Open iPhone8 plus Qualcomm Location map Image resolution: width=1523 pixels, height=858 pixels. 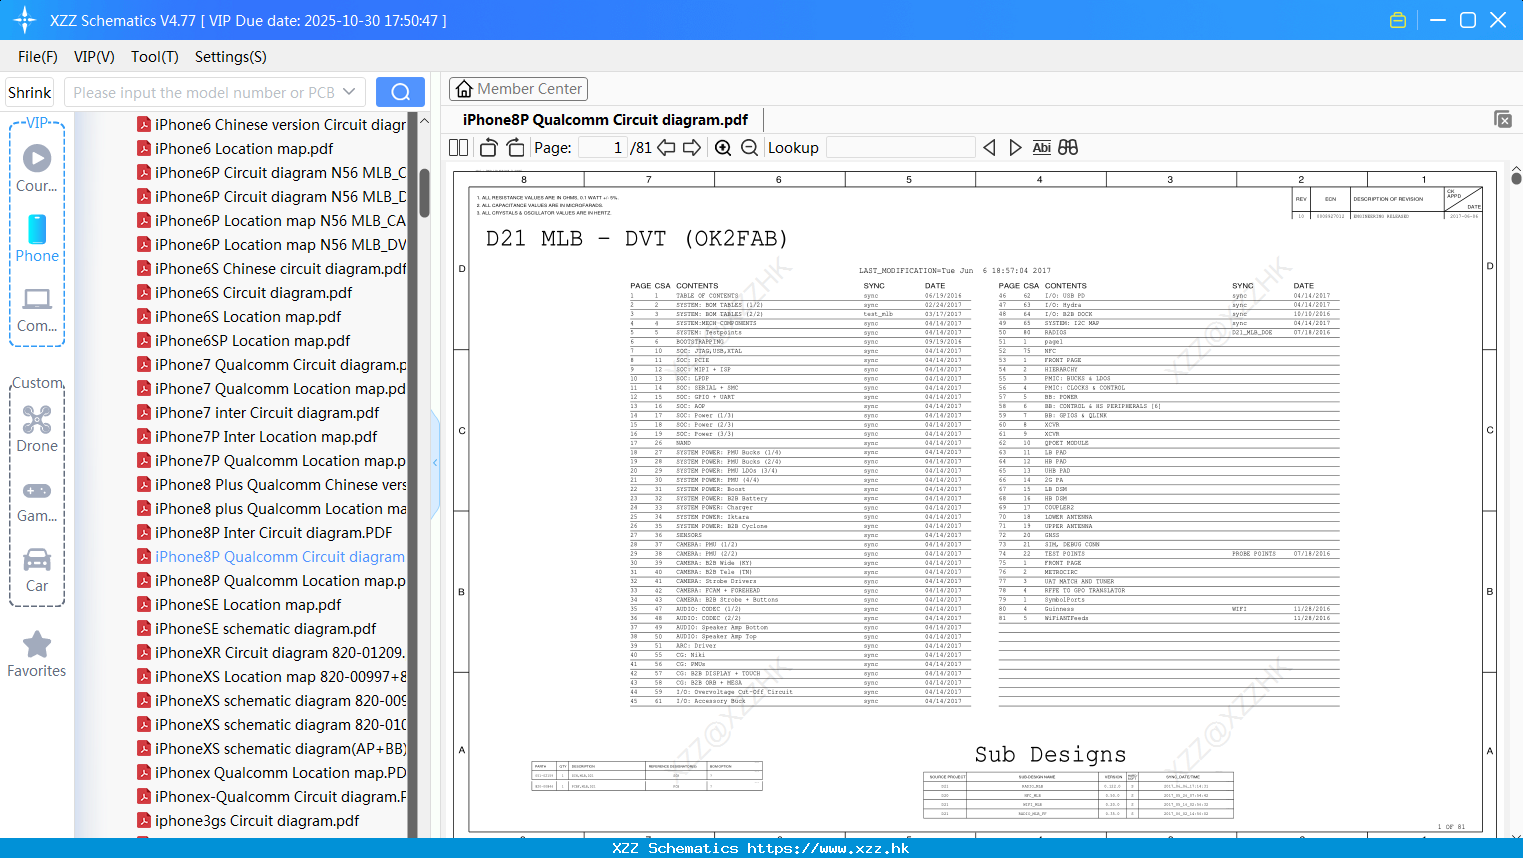pyautogui.click(x=271, y=509)
